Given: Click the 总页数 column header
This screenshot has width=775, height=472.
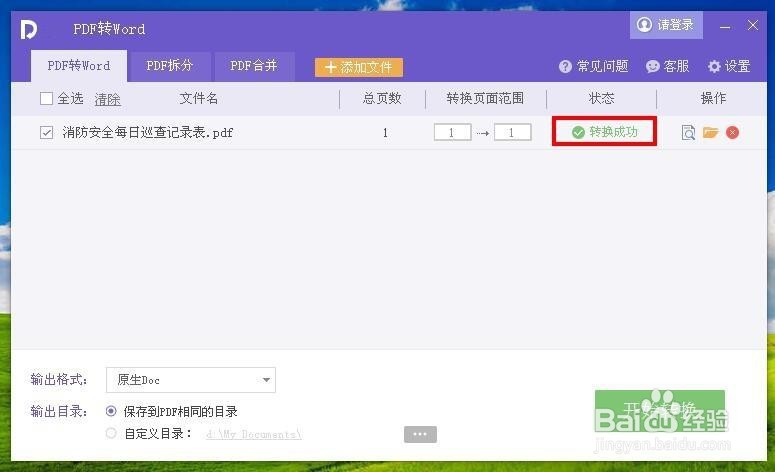Looking at the screenshot, I should [x=382, y=98].
